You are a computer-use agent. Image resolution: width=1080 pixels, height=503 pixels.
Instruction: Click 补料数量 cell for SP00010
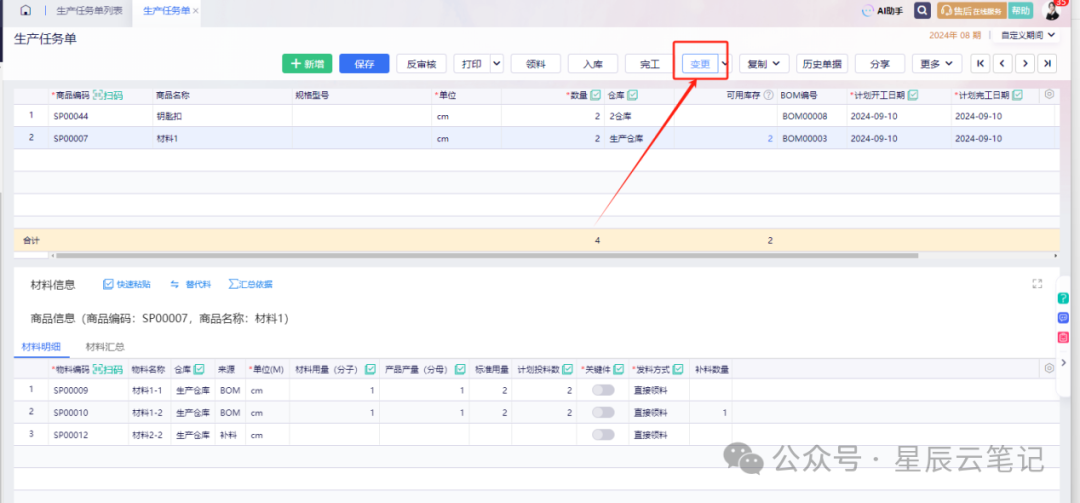[x=710, y=412]
